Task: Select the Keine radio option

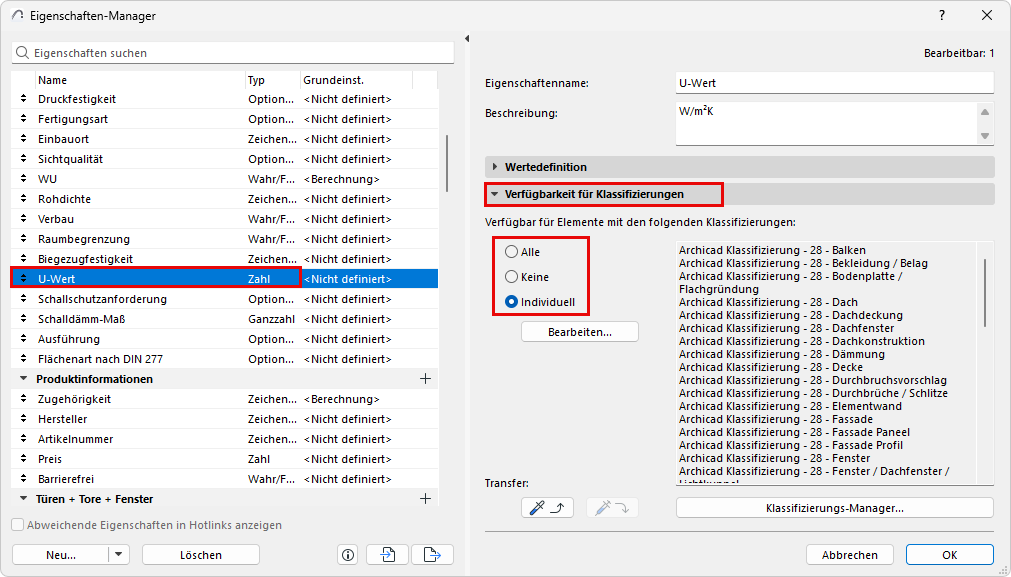Action: point(511,277)
